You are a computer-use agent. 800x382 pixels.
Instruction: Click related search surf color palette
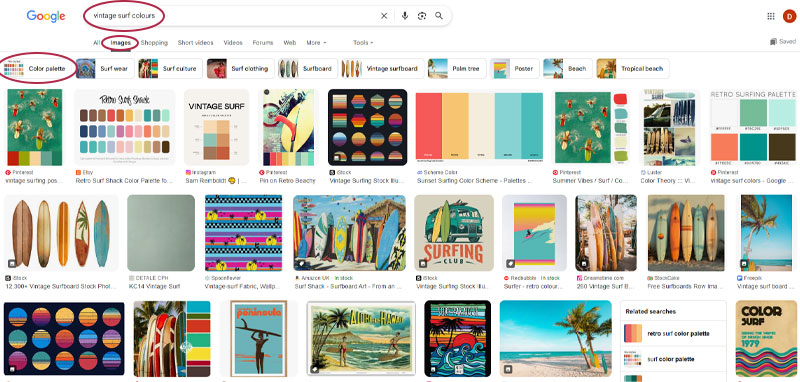pos(673,359)
